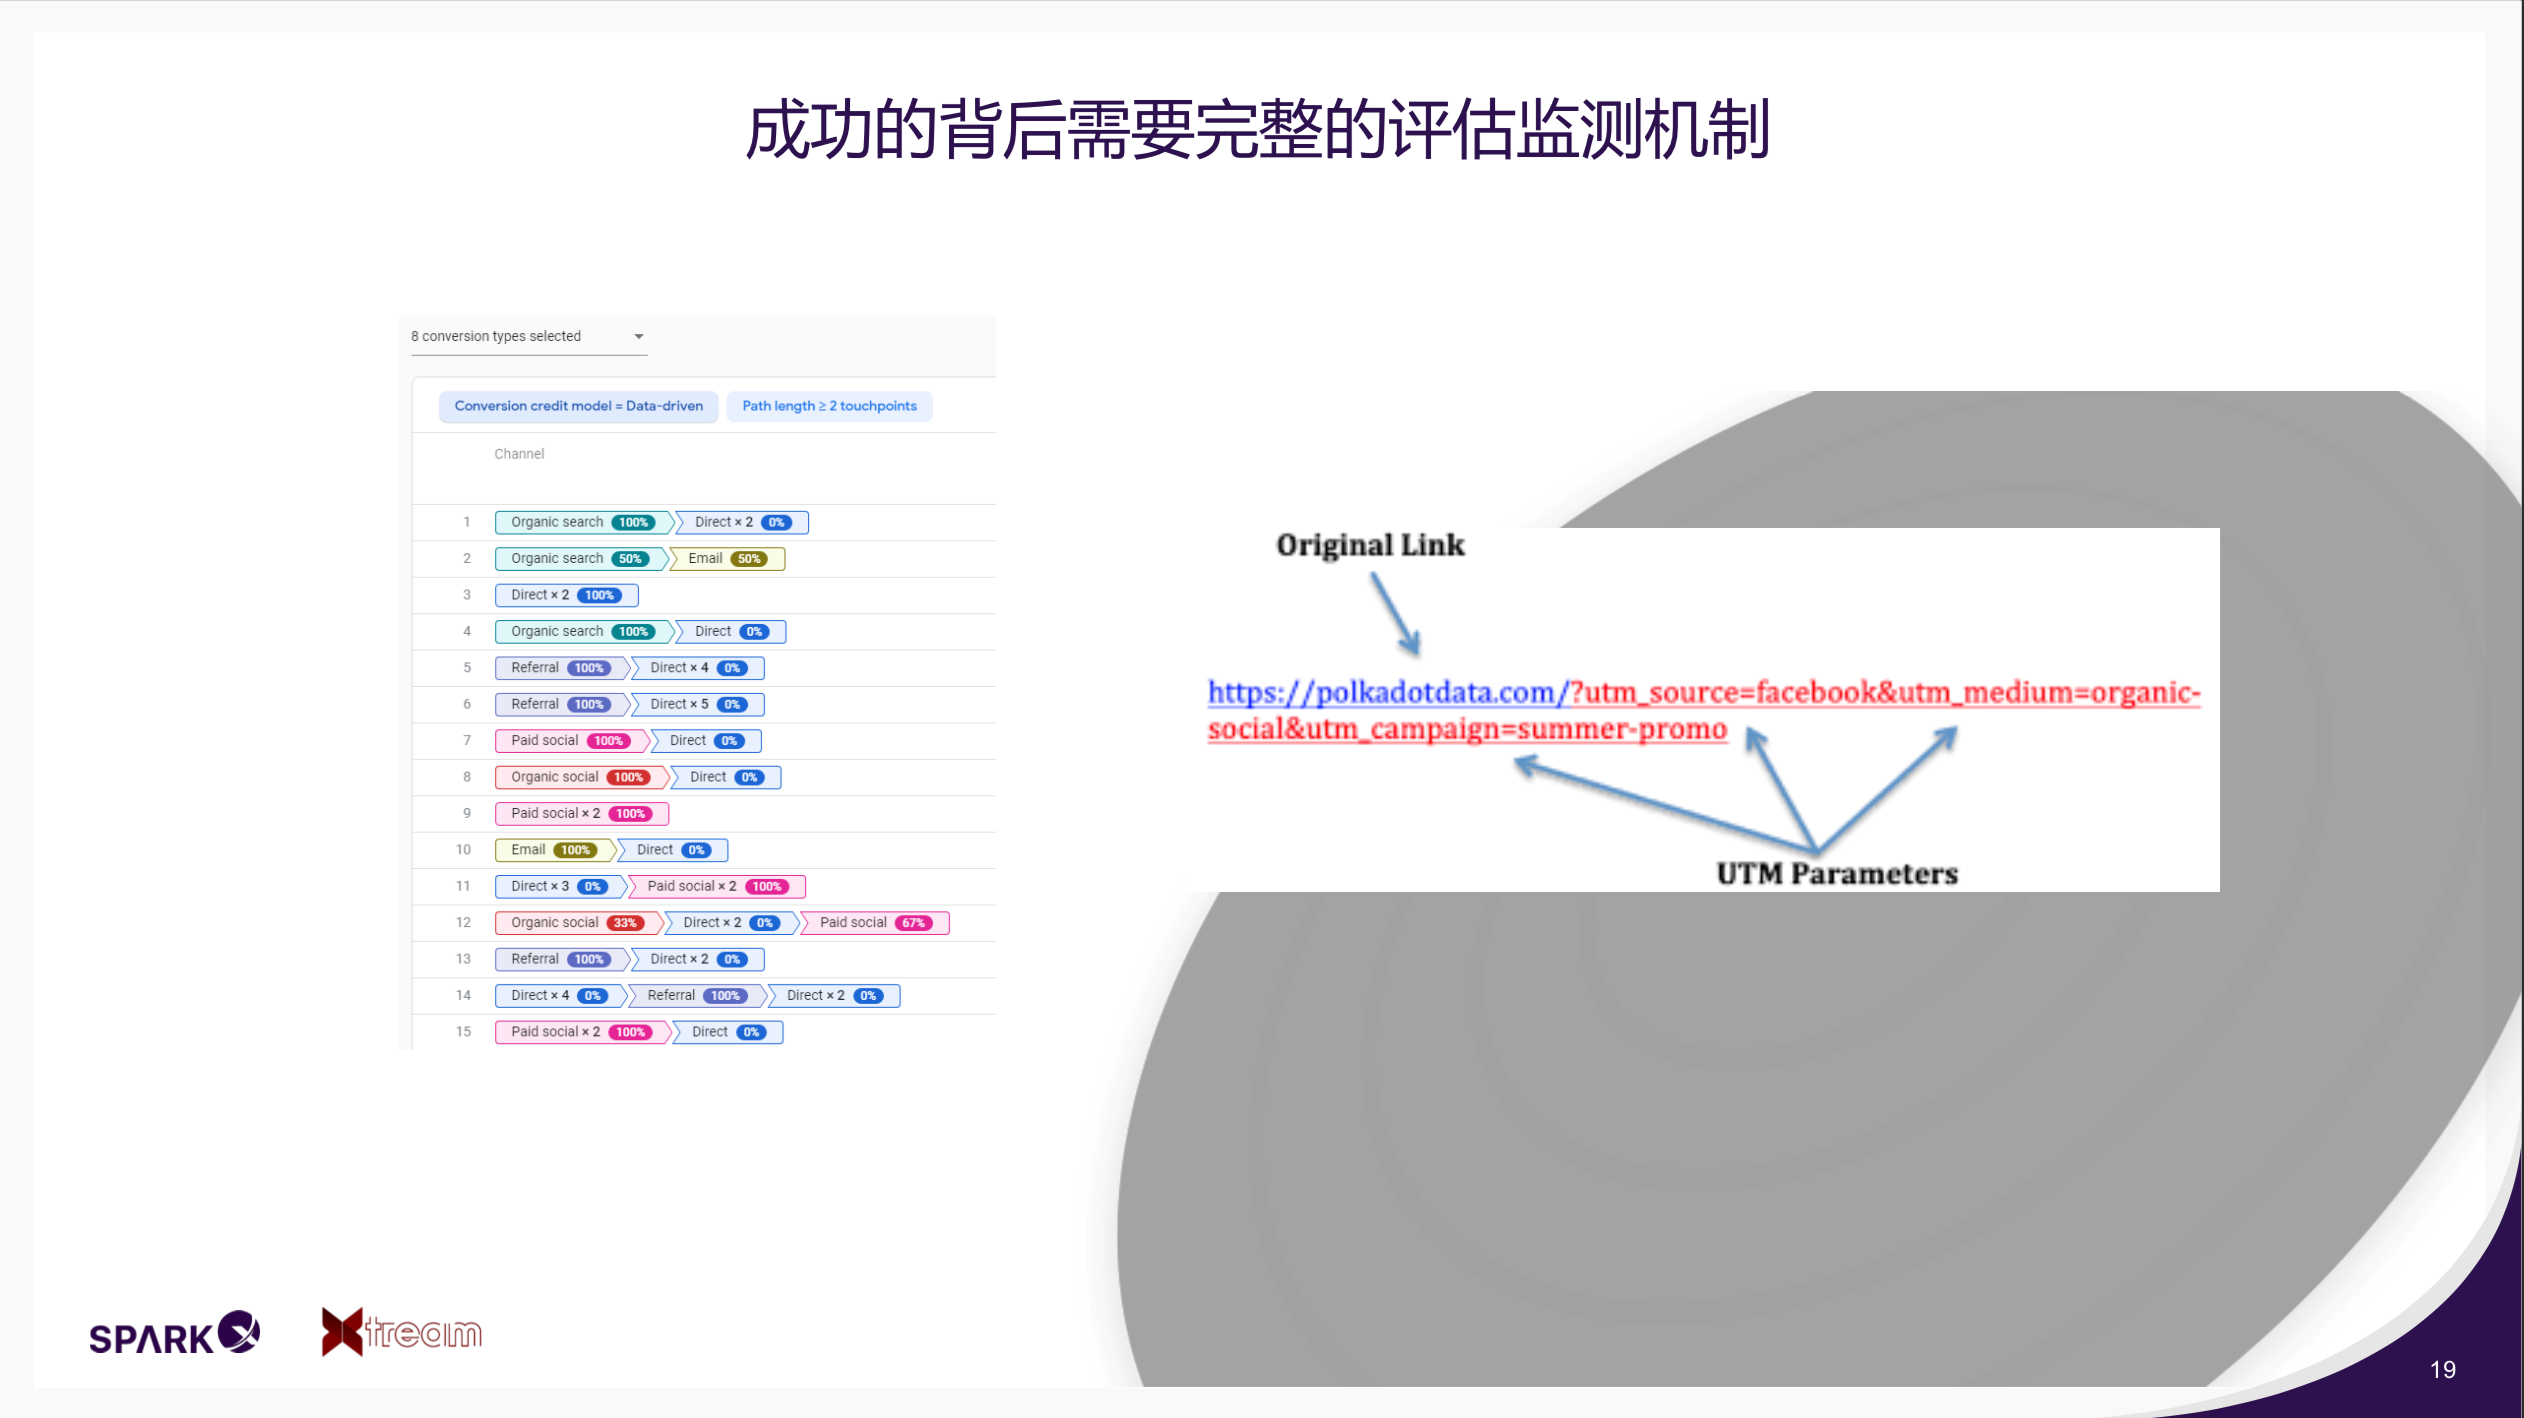Select the Original Link label
2524x1418 pixels.
[x=1370, y=545]
